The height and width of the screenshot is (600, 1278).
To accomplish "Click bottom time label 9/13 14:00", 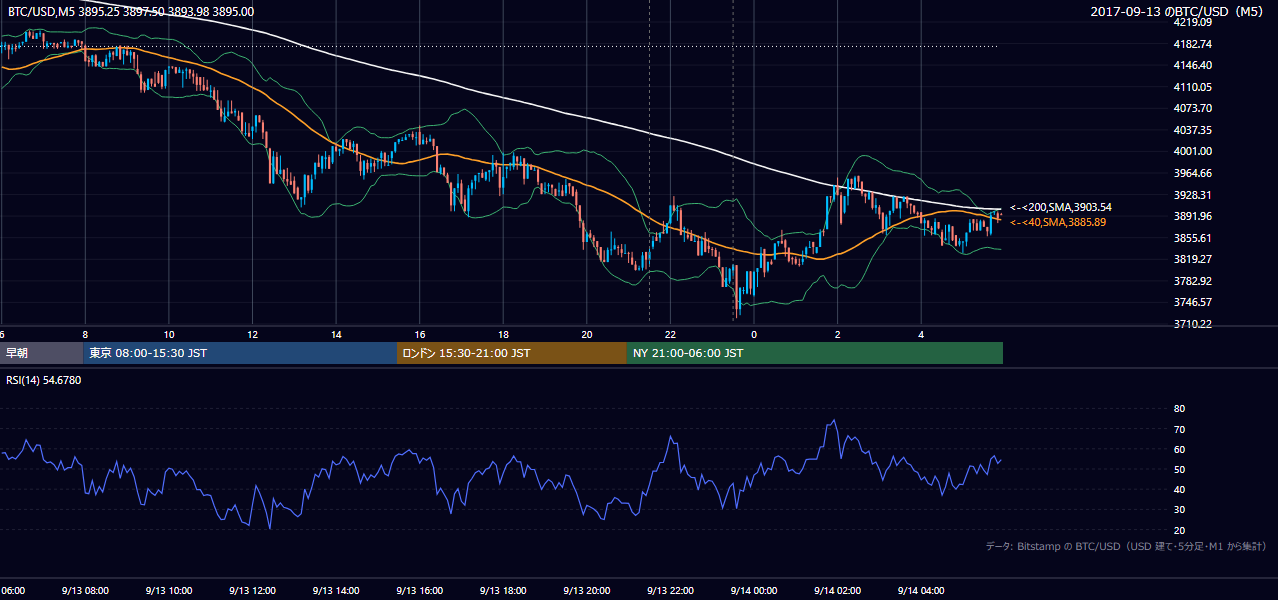I will 335,590.
